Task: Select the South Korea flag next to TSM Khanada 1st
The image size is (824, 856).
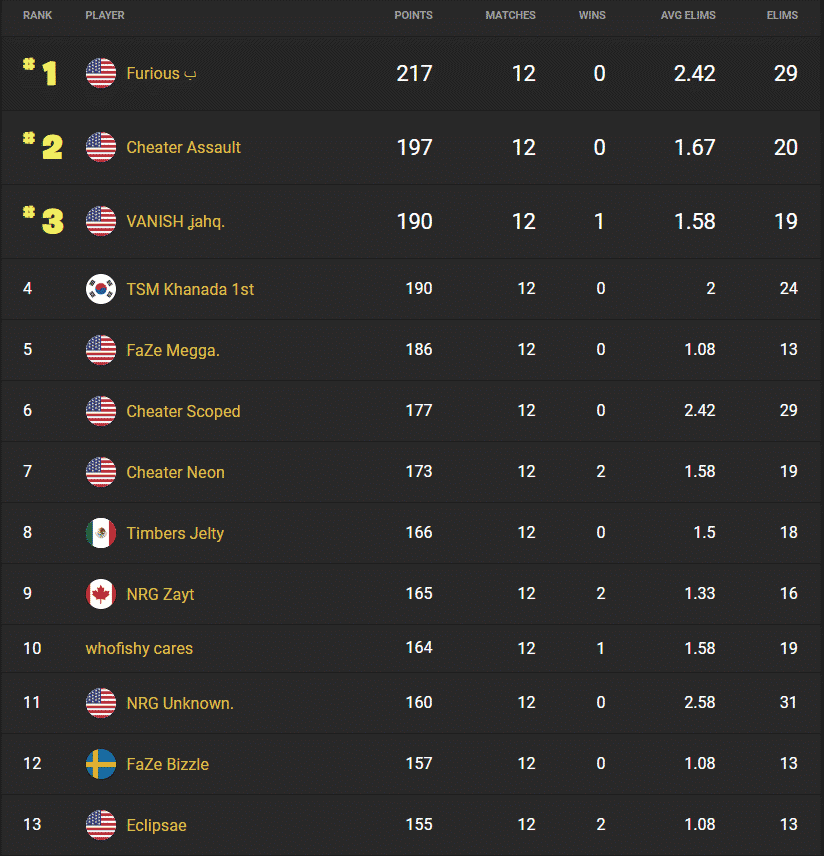Action: coord(100,288)
